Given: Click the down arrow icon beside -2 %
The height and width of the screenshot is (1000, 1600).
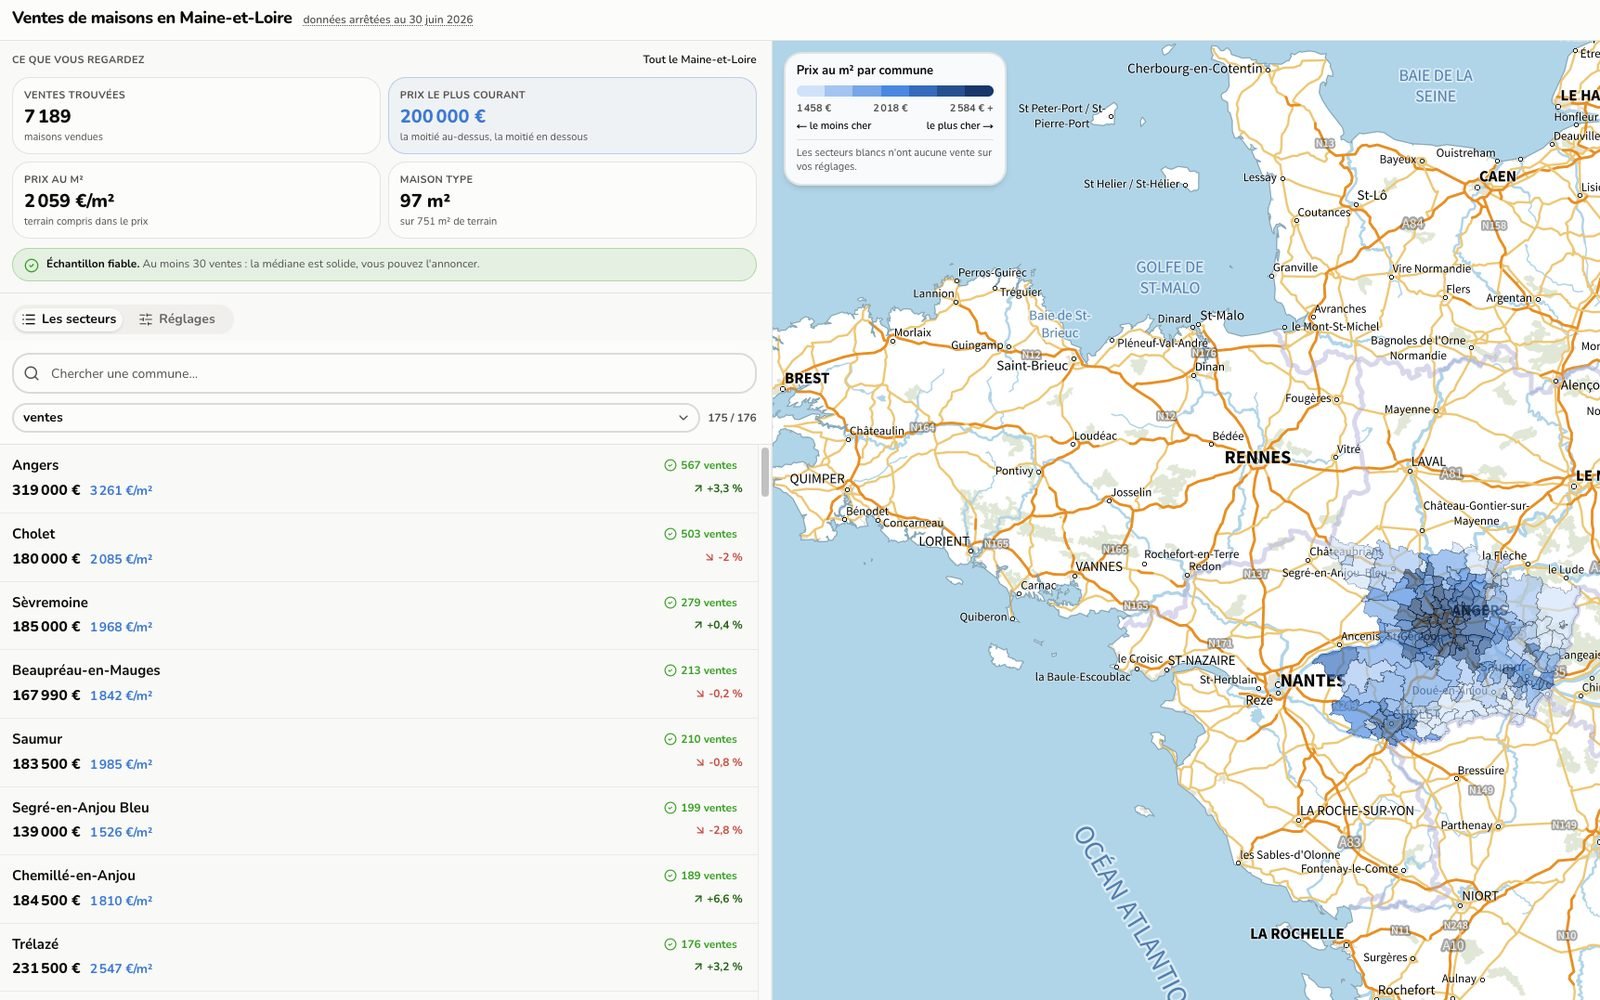Looking at the screenshot, I should [x=710, y=557].
